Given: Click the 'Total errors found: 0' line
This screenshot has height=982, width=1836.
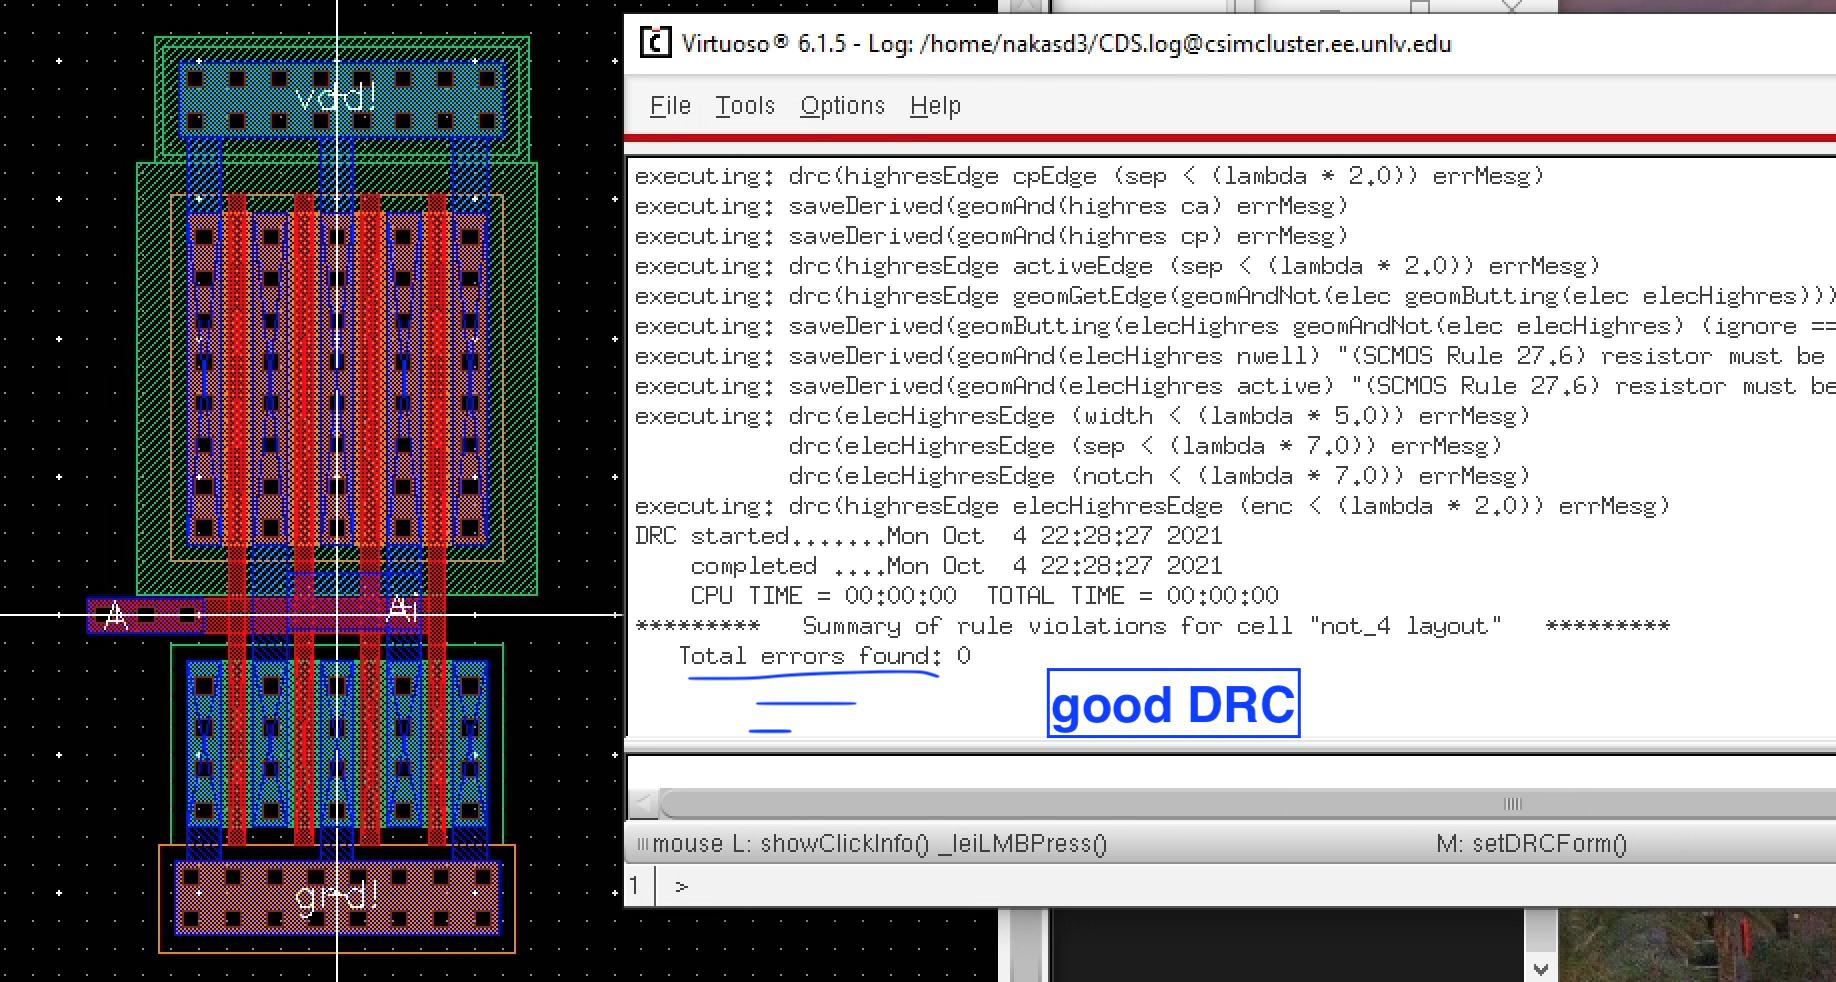Looking at the screenshot, I should tap(824, 656).
